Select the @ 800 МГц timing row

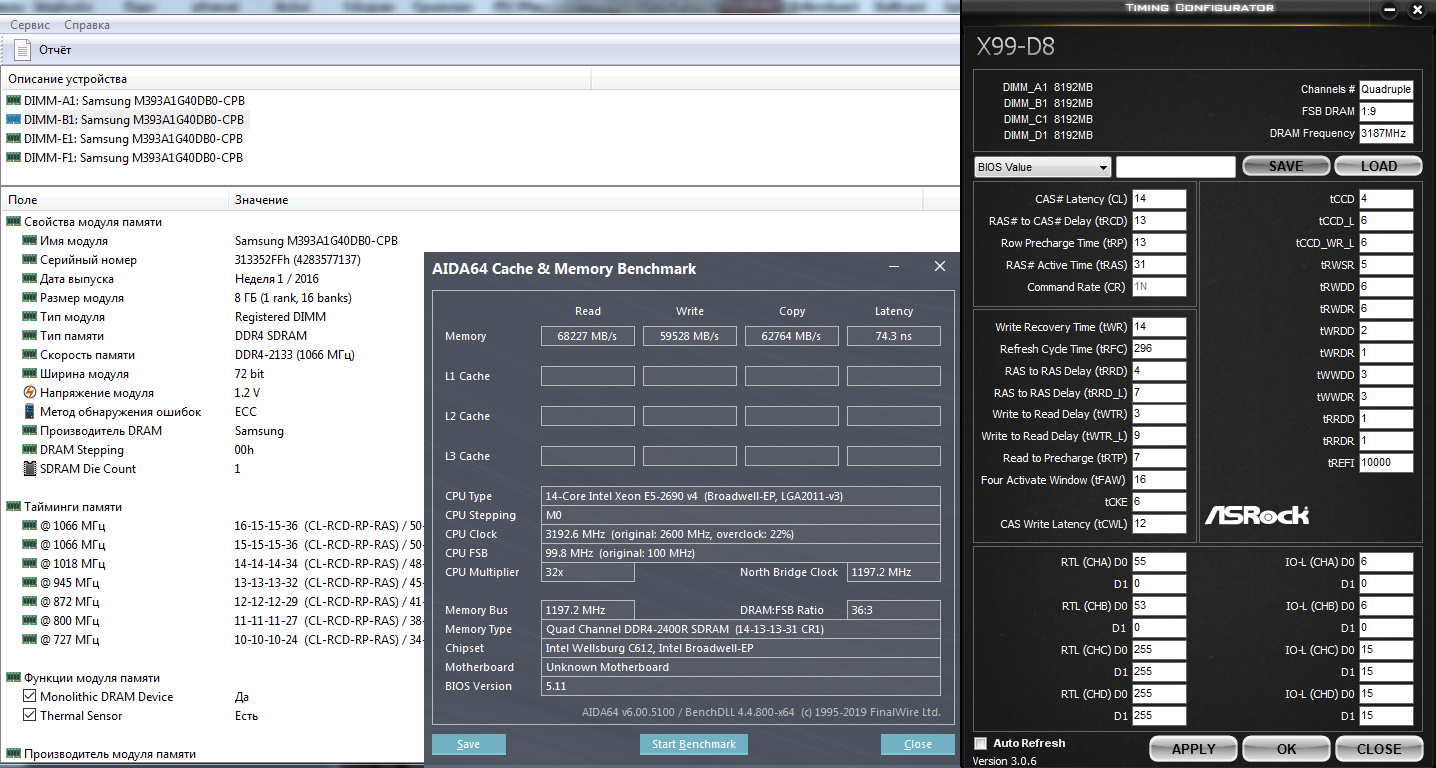click(x=213, y=621)
